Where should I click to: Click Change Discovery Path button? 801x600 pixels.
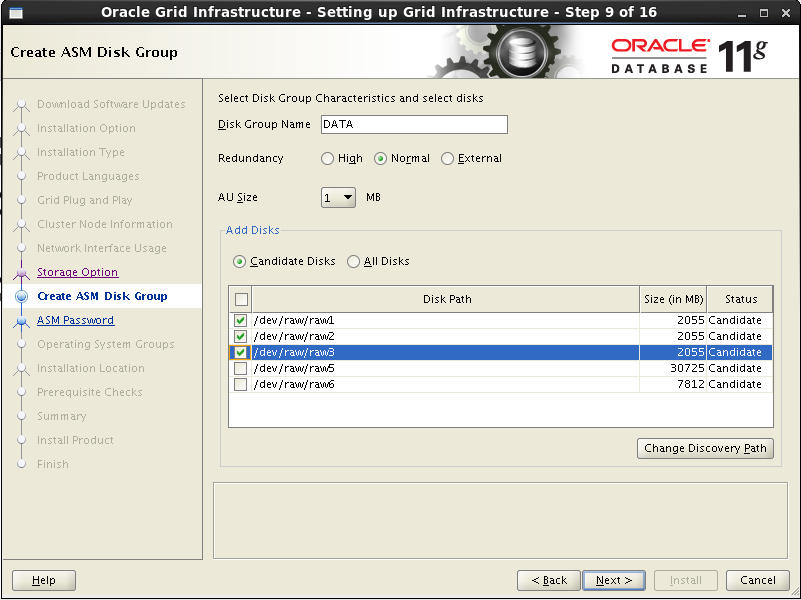pos(705,448)
